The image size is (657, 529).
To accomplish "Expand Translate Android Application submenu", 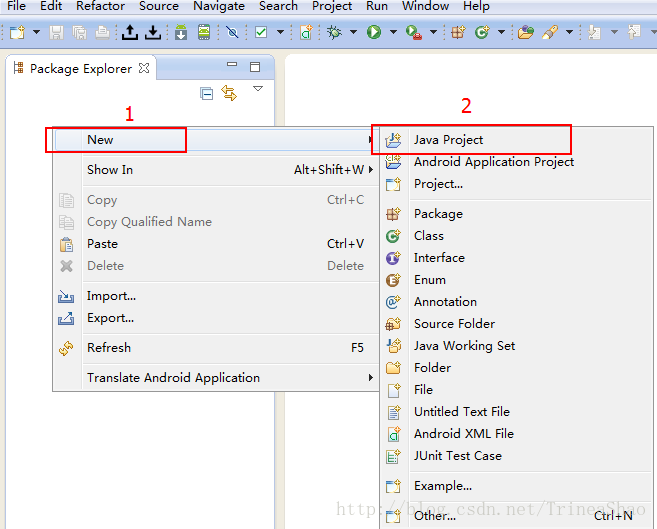I will pyautogui.click(x=215, y=378).
